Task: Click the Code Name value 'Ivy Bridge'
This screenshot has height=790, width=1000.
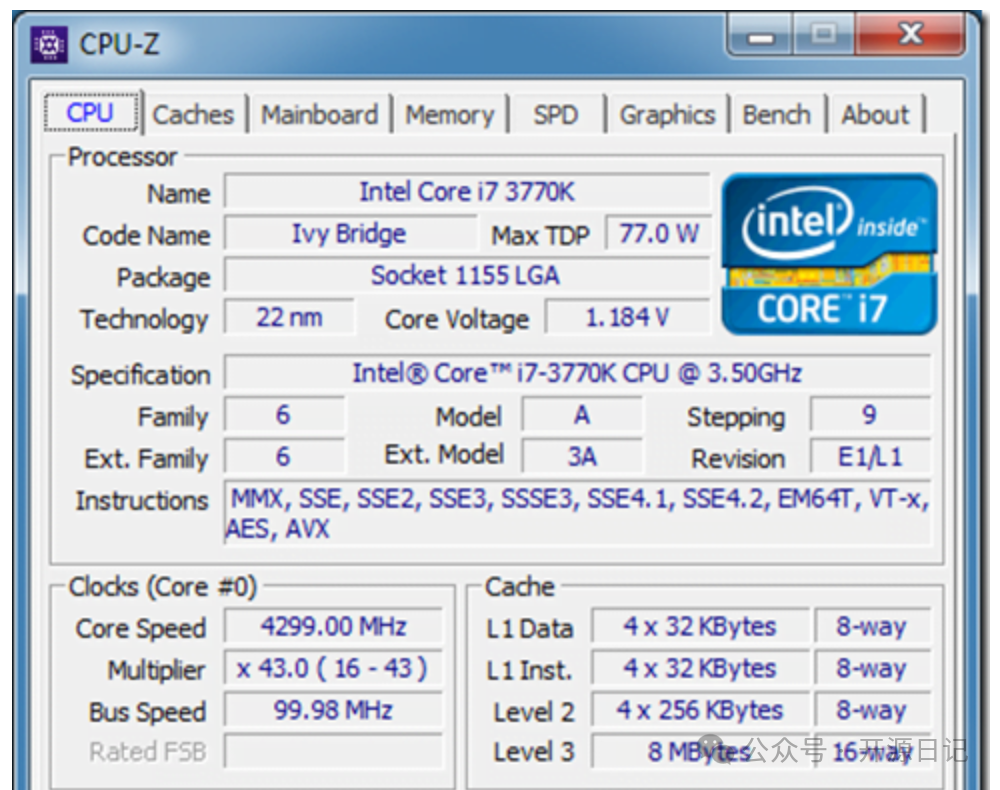Action: pos(349,233)
